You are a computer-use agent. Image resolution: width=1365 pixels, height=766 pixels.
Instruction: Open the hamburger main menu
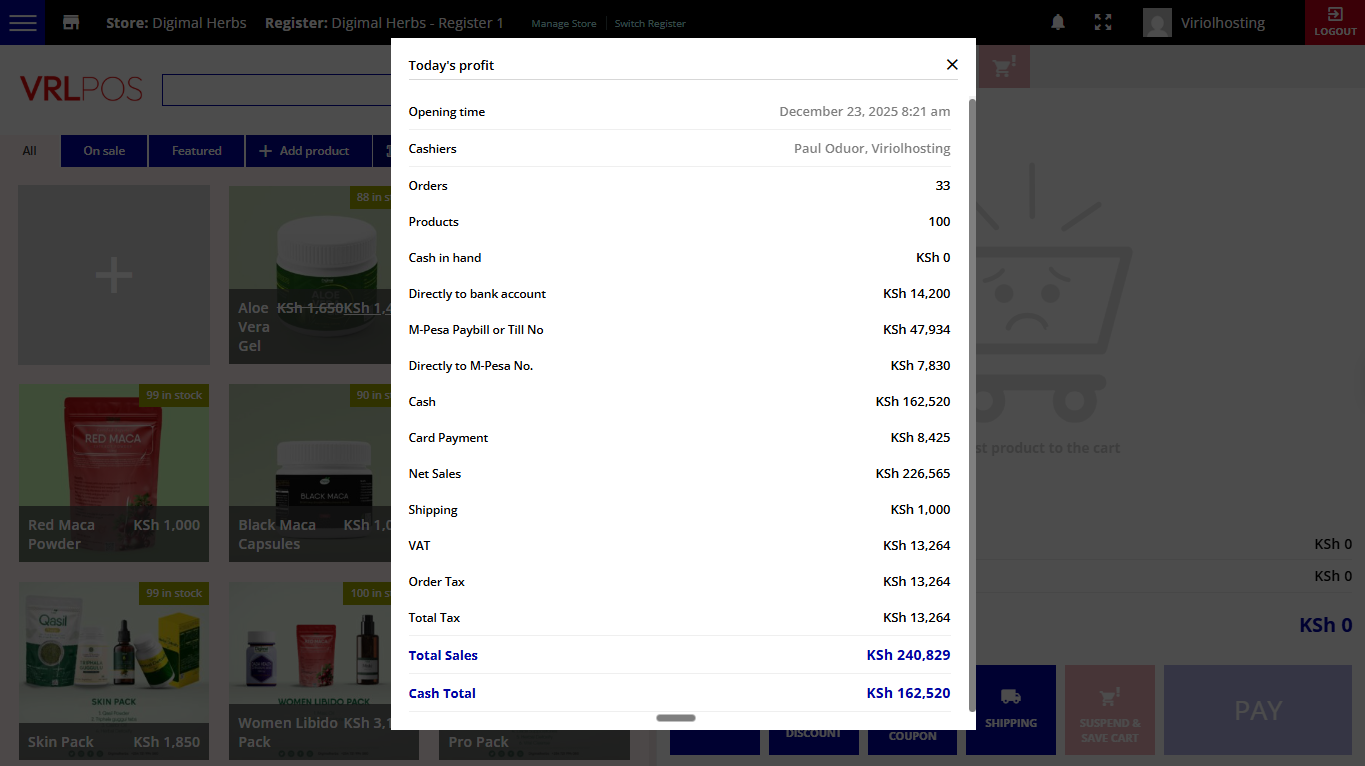(x=22, y=22)
